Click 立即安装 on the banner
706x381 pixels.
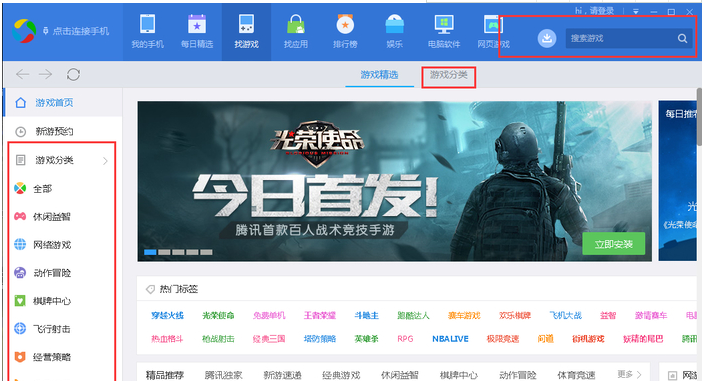pyautogui.click(x=614, y=244)
